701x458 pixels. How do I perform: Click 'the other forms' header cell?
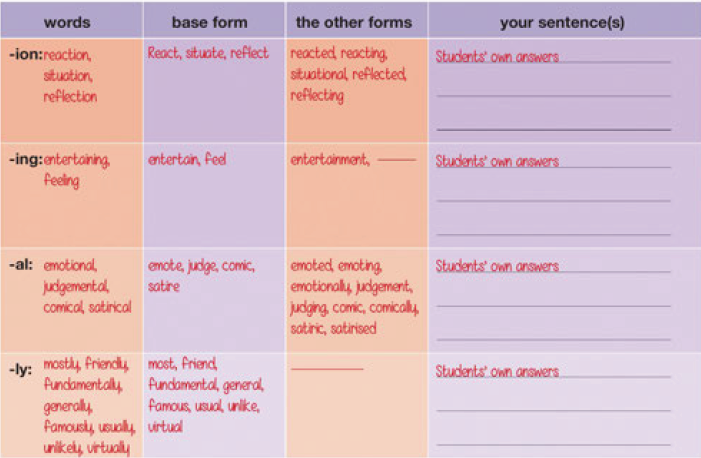354,22
